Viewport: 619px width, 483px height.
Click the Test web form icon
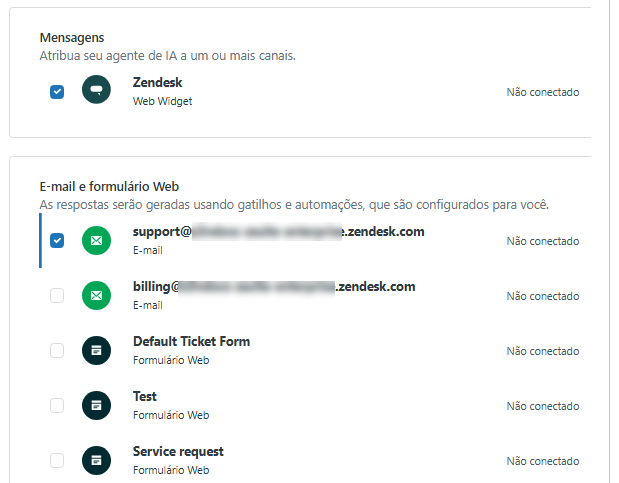tap(97, 406)
